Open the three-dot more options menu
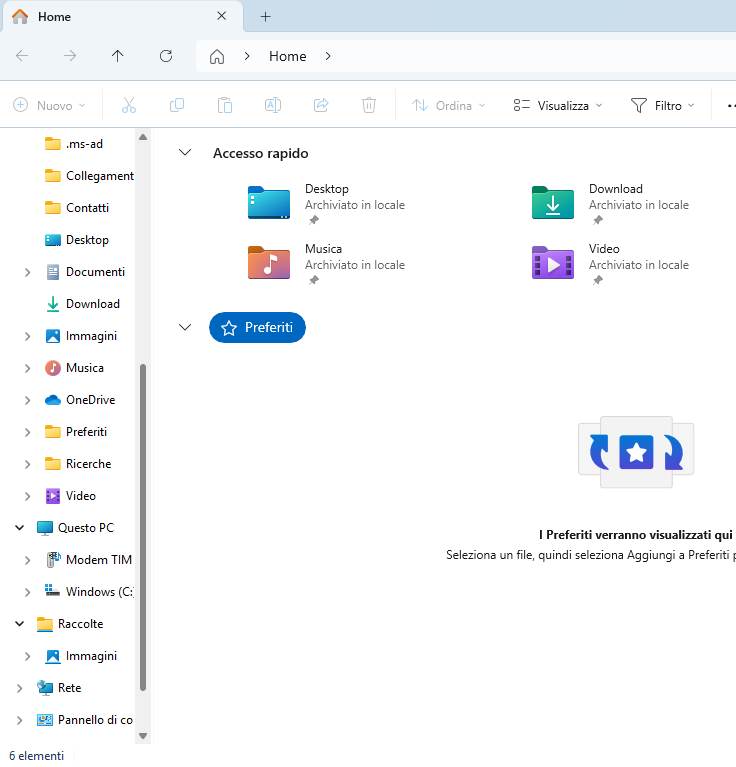 pyautogui.click(x=730, y=106)
